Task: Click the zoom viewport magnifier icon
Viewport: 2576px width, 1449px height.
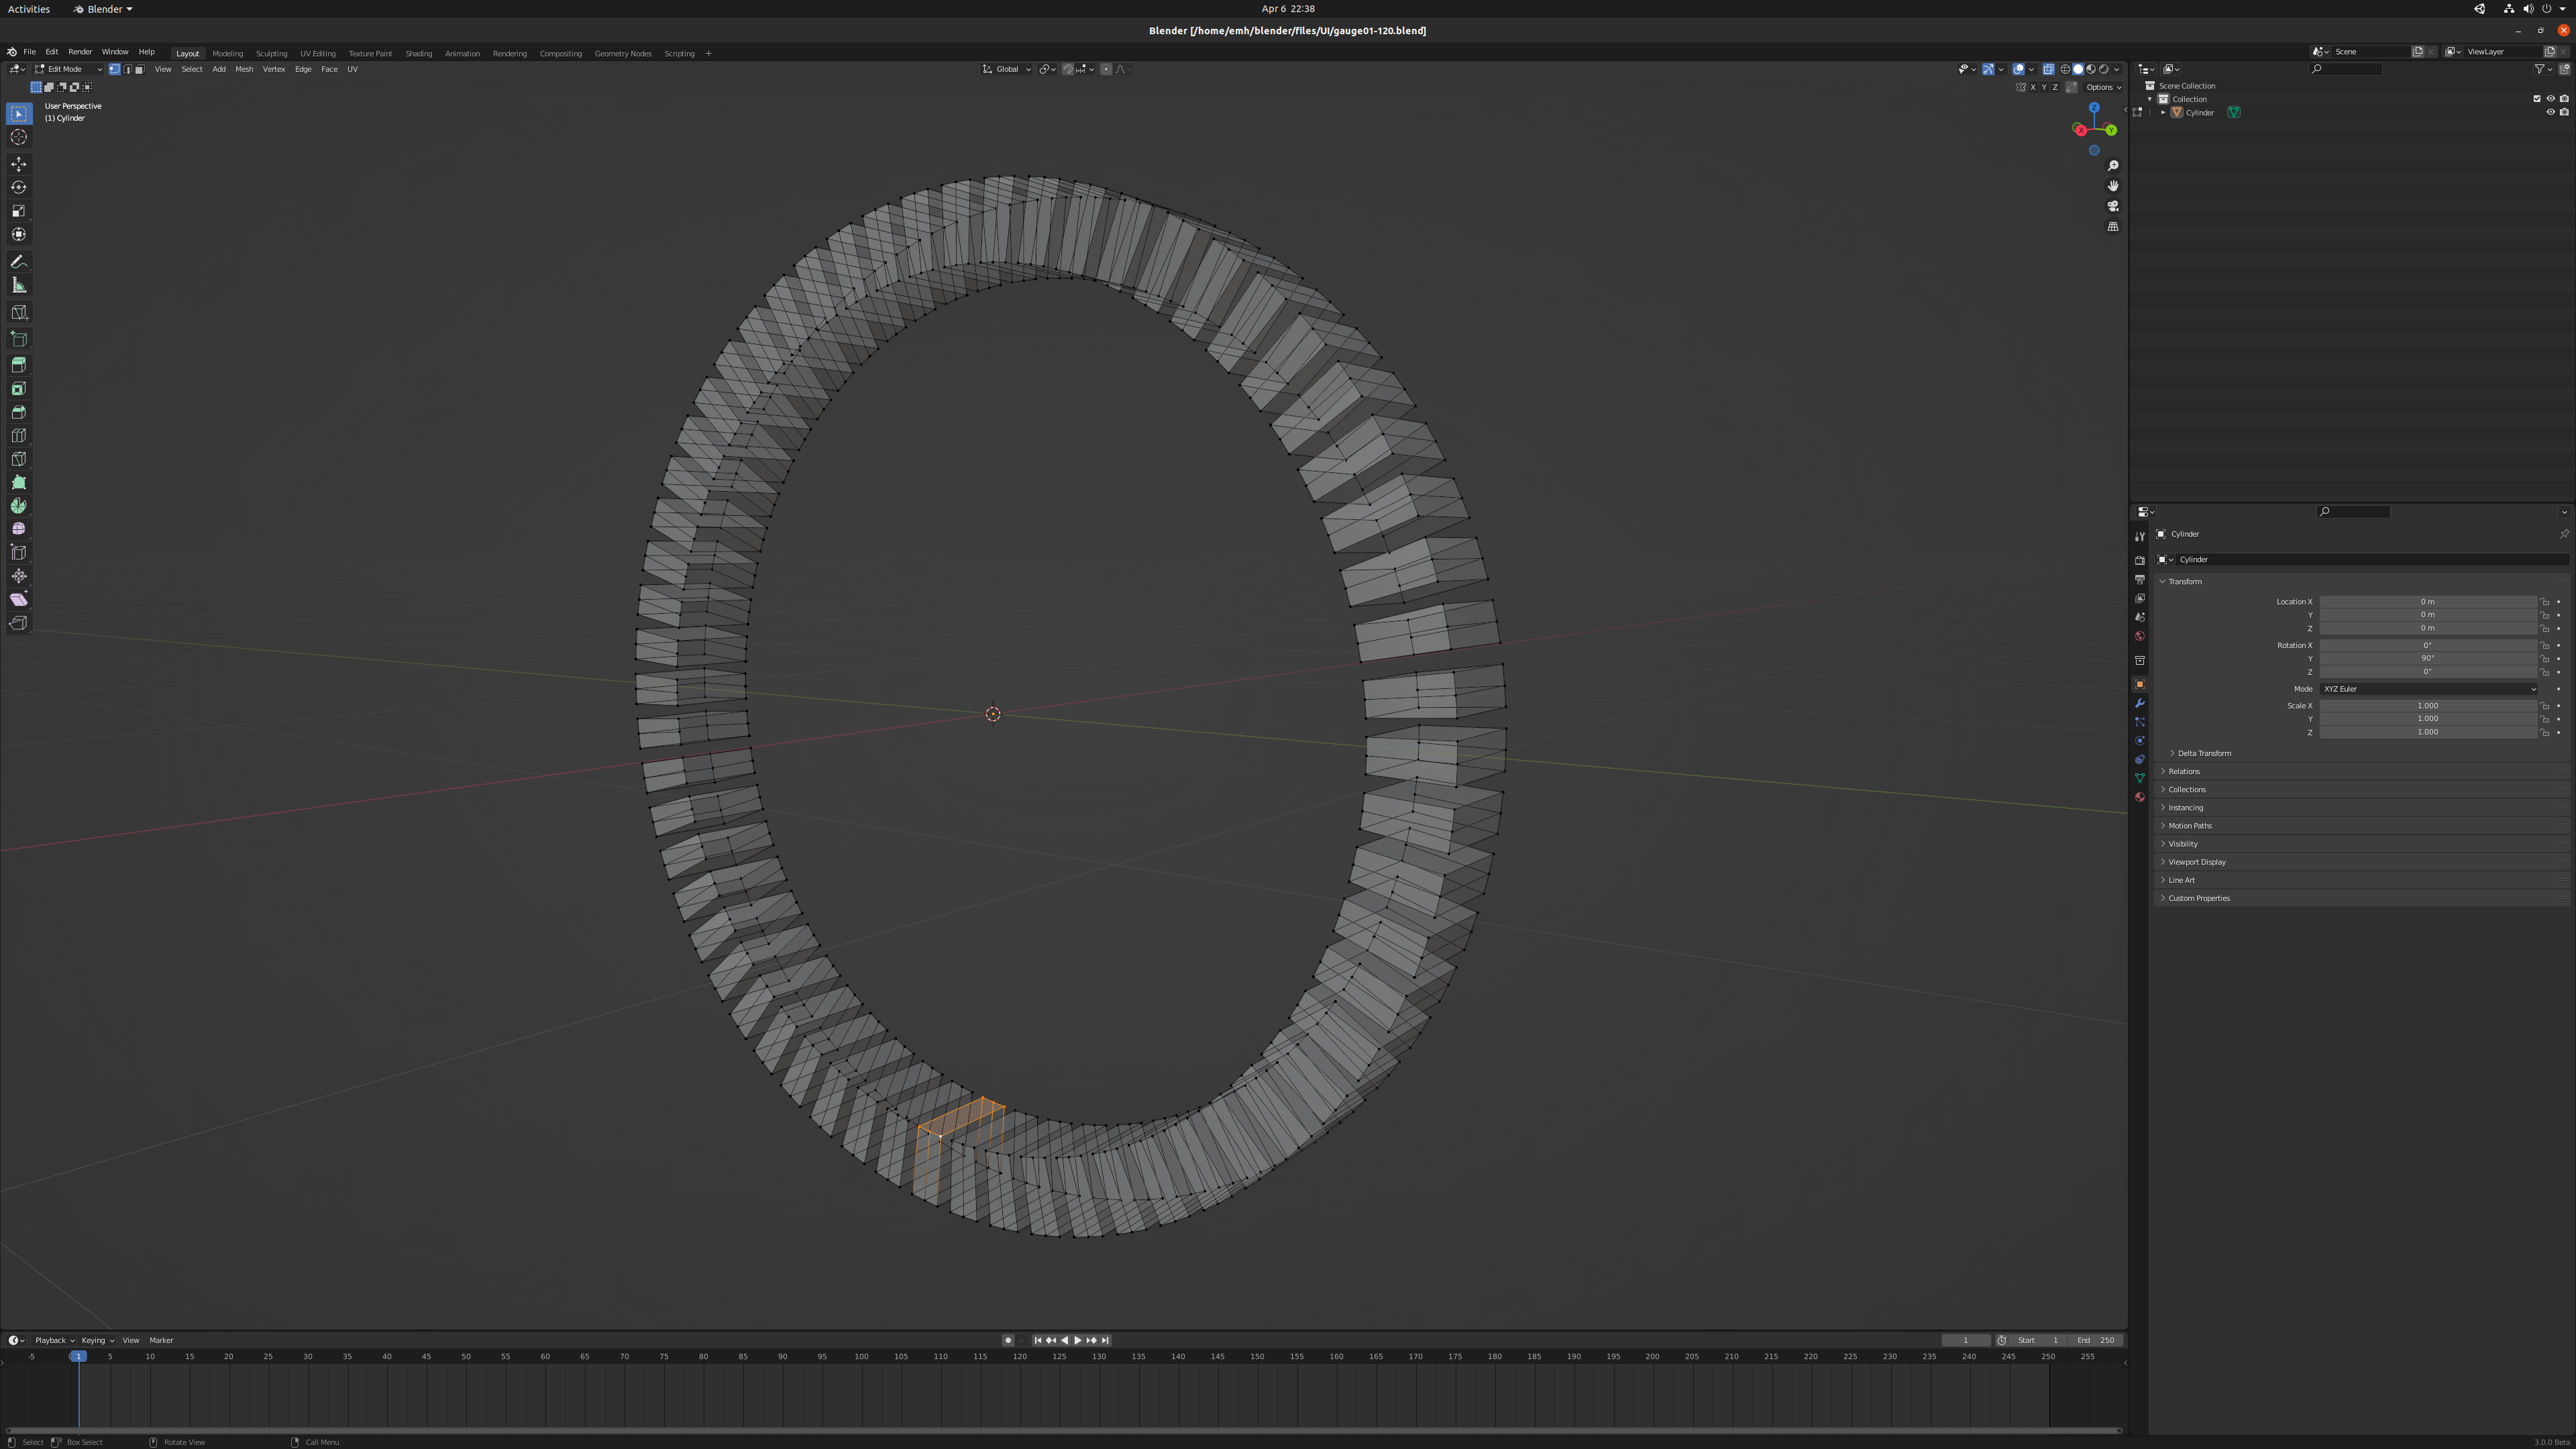Action: [2113, 166]
